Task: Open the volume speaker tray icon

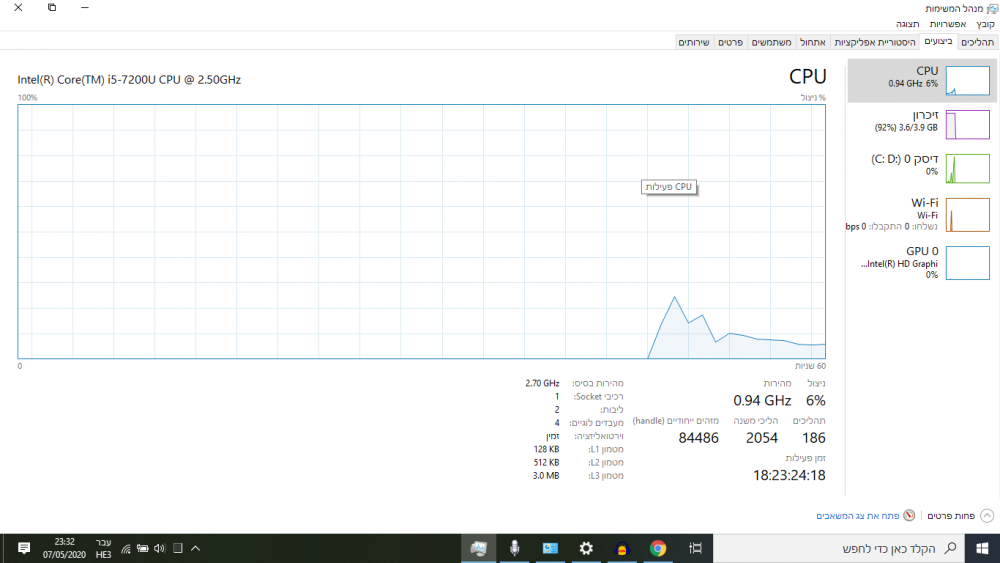Action: pos(159,548)
